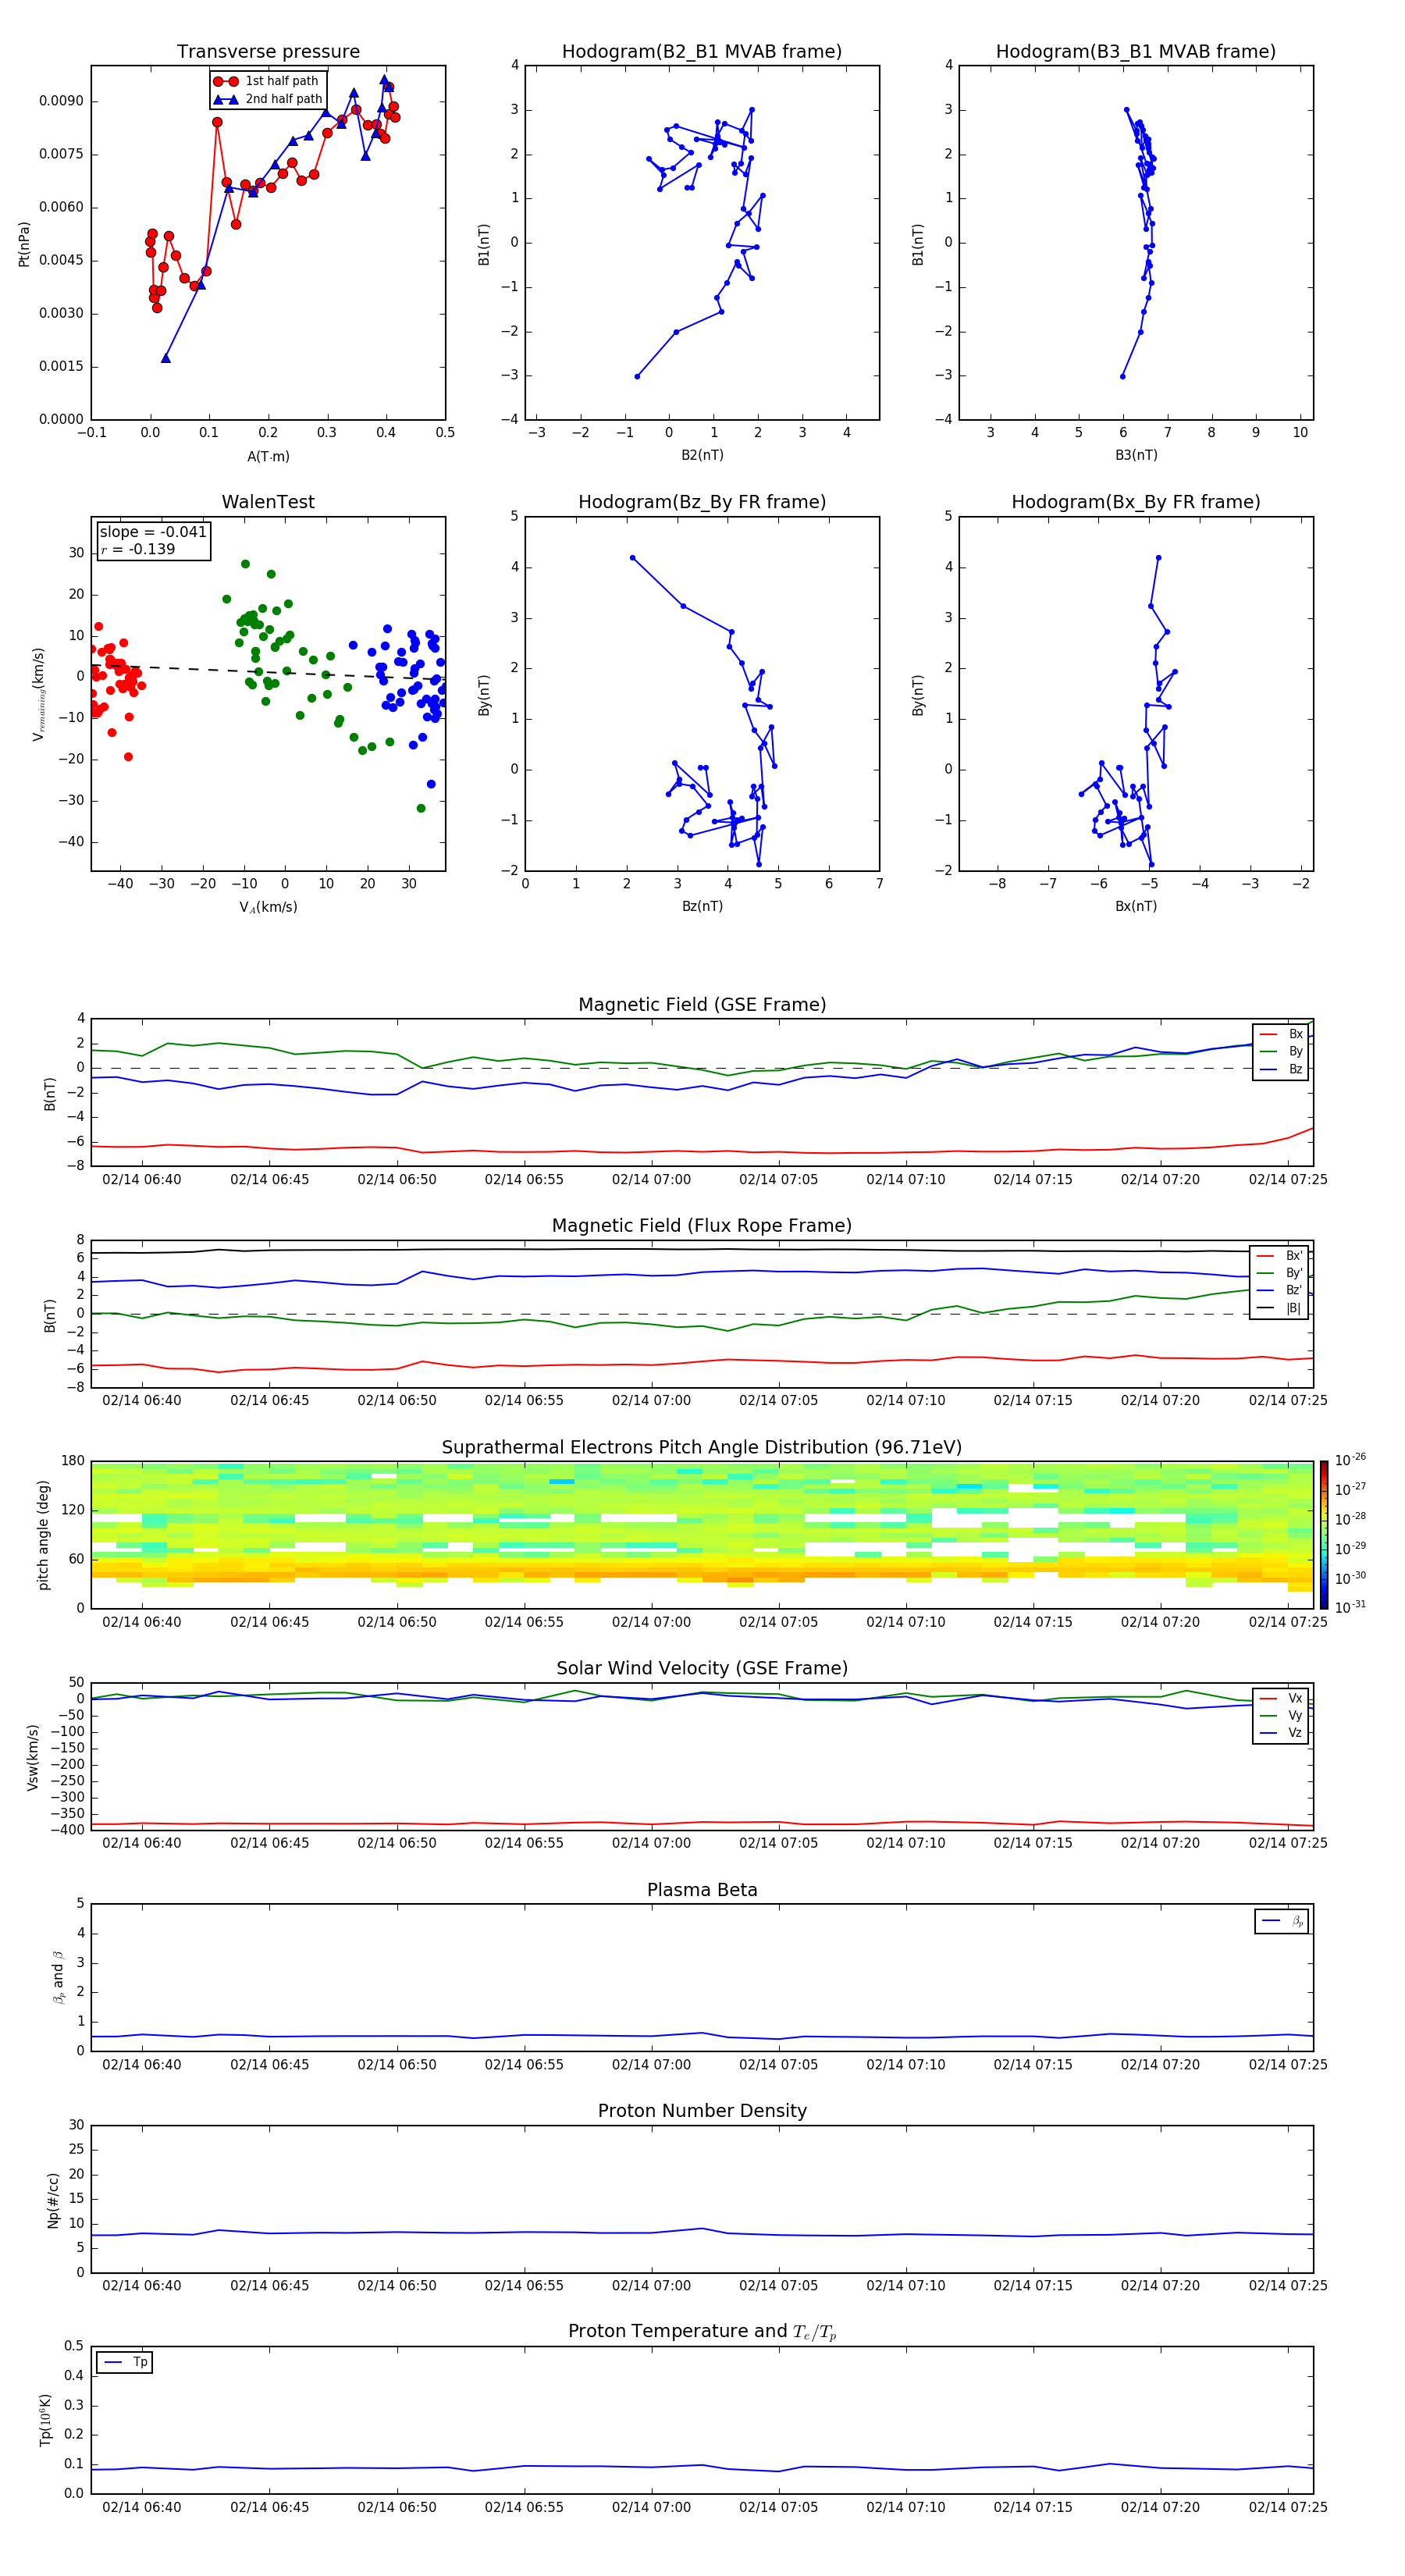Click '02/14 07:00' tick under Proton Temperature plot

(x=651, y=2507)
